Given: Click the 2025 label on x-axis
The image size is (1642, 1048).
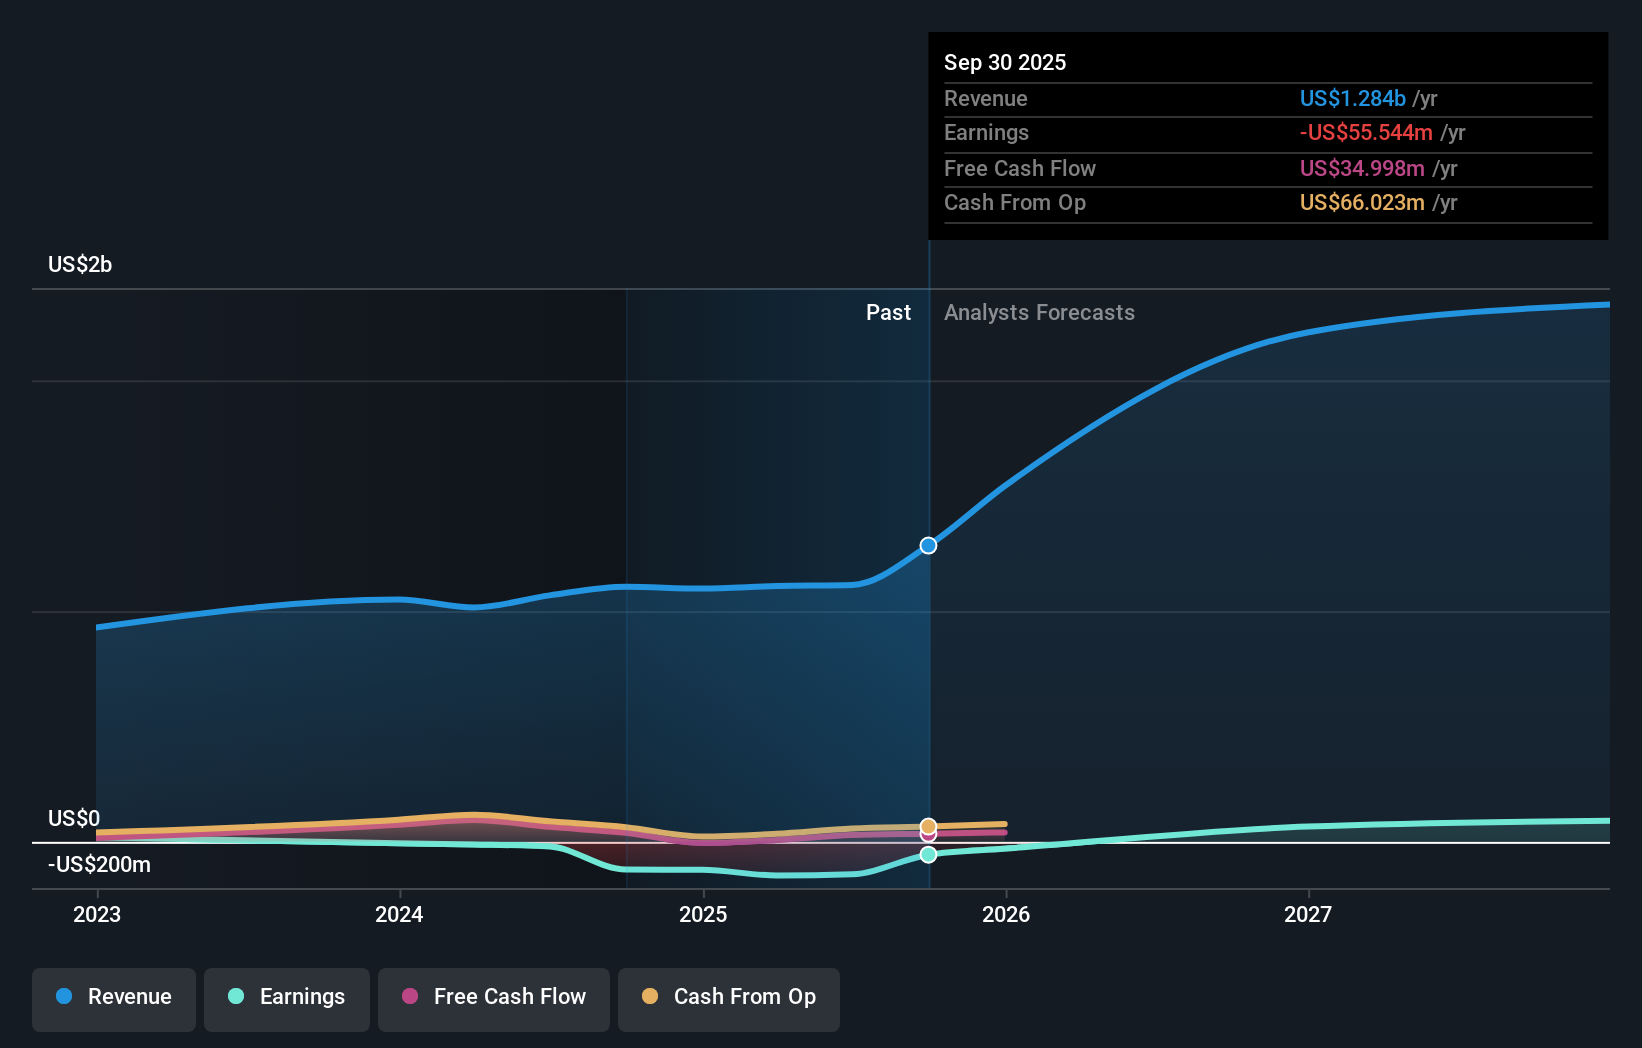Looking at the screenshot, I should [703, 914].
